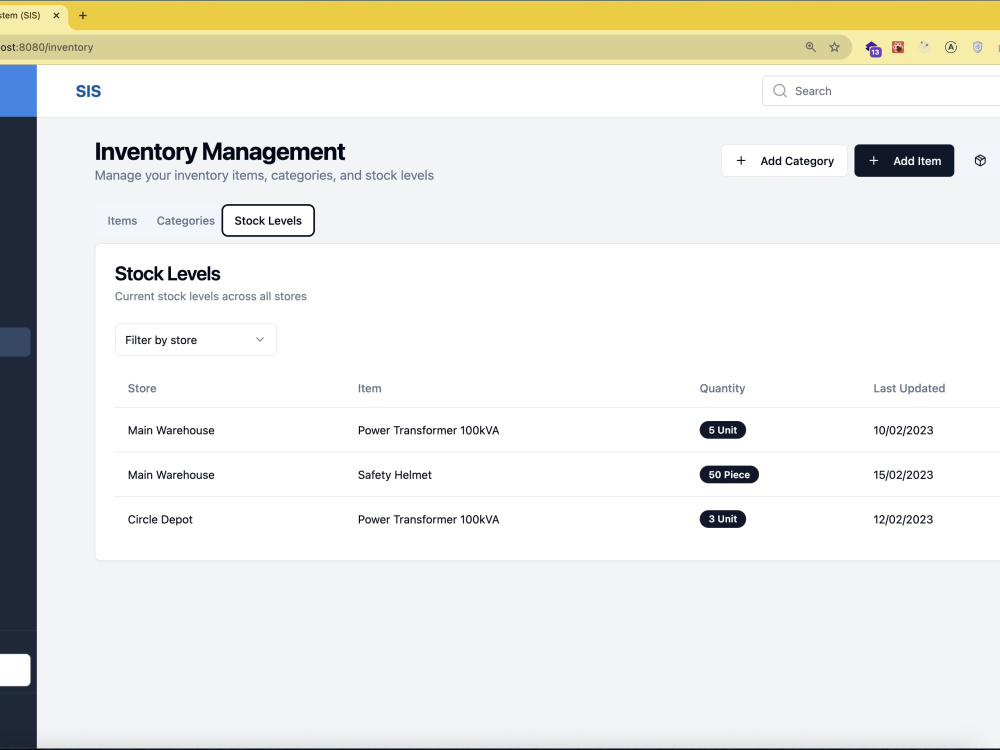Click the 50 Piece quantity badge
The image size is (1000, 750).
click(x=729, y=474)
